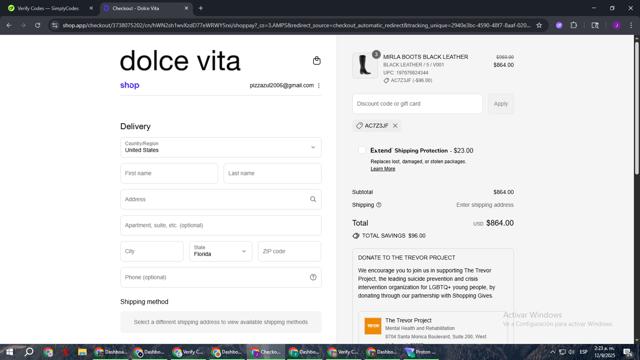The height and width of the screenshot is (360, 640).
Task: Click the dolce vita store title
Action: 180,61
